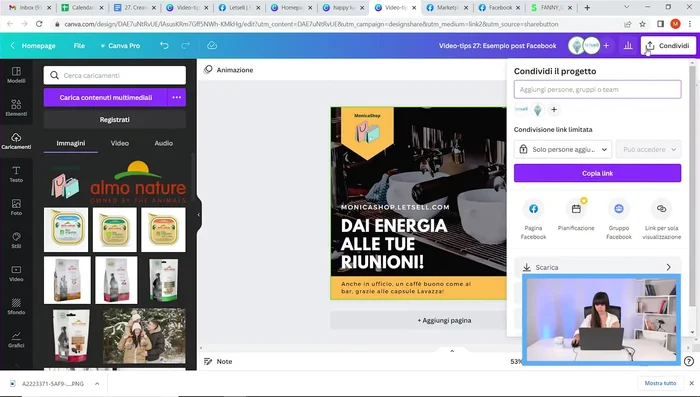The image size is (700, 397).
Task: Open the analytics bar chart icon
Action: (628, 46)
